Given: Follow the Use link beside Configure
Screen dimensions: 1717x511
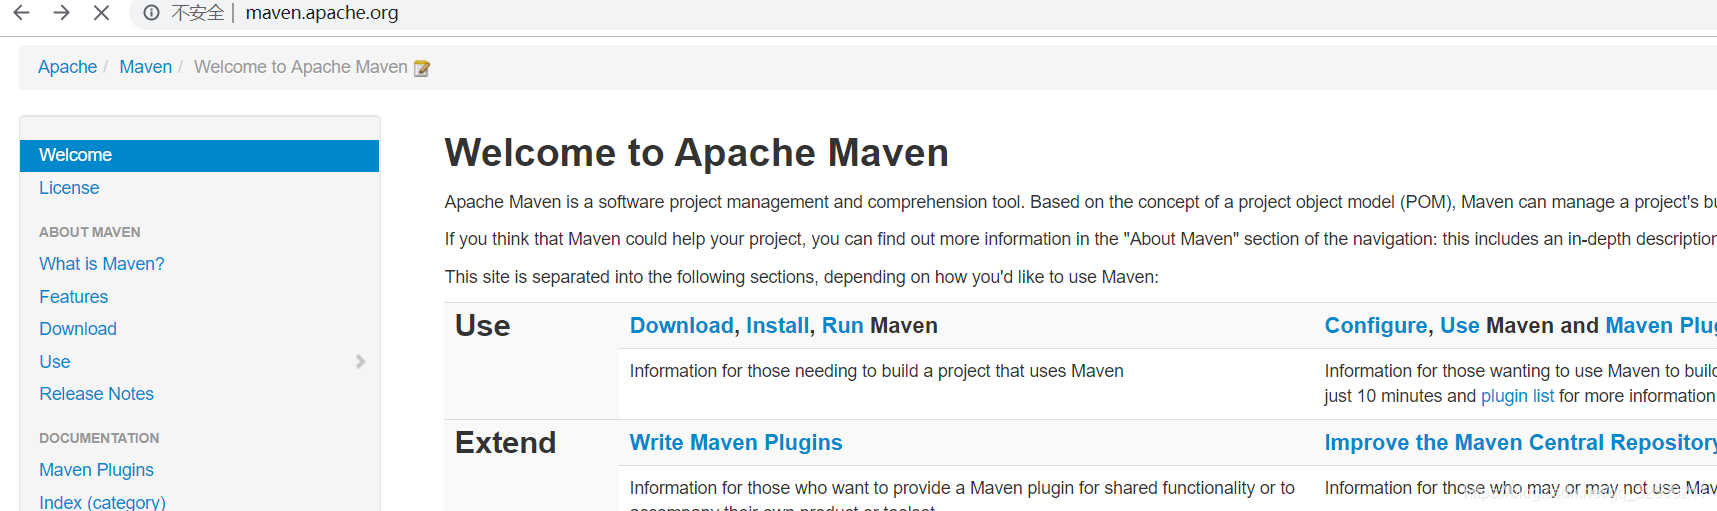Looking at the screenshot, I should click(1460, 326).
